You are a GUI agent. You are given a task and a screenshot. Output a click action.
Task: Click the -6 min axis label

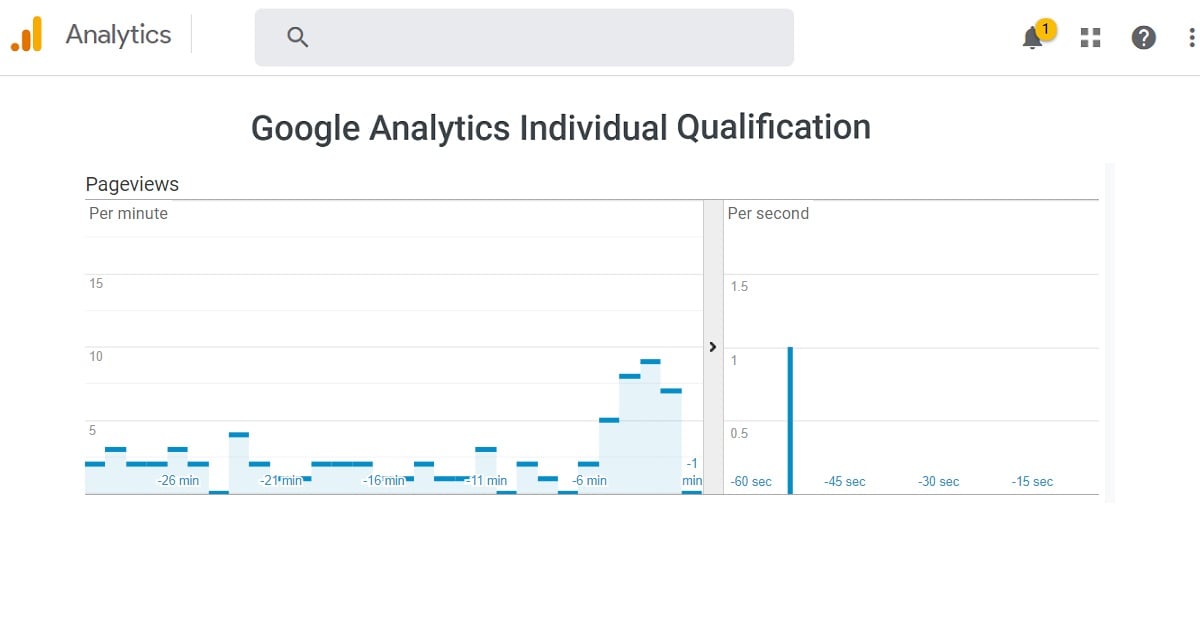tap(589, 481)
